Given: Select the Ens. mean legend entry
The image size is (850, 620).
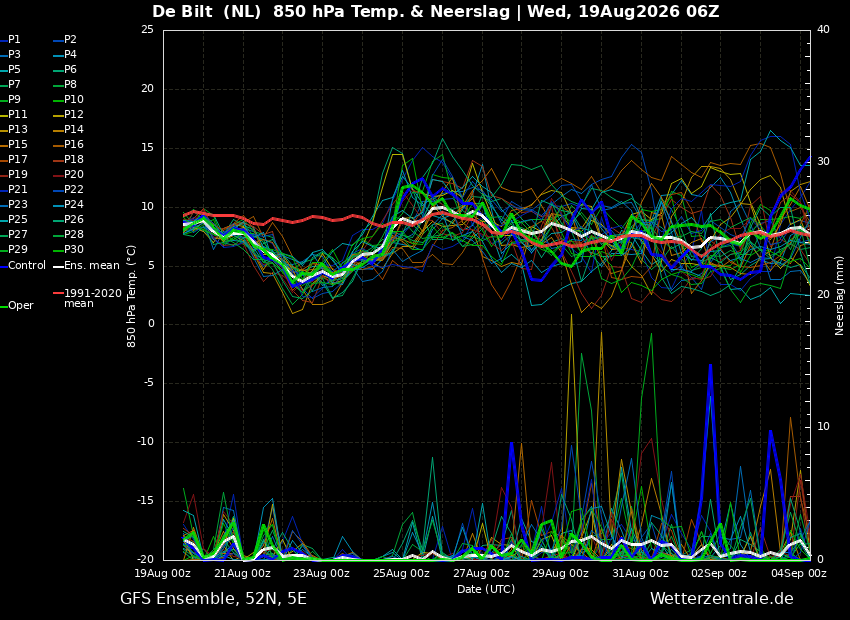Looking at the screenshot, I should pos(87,266).
